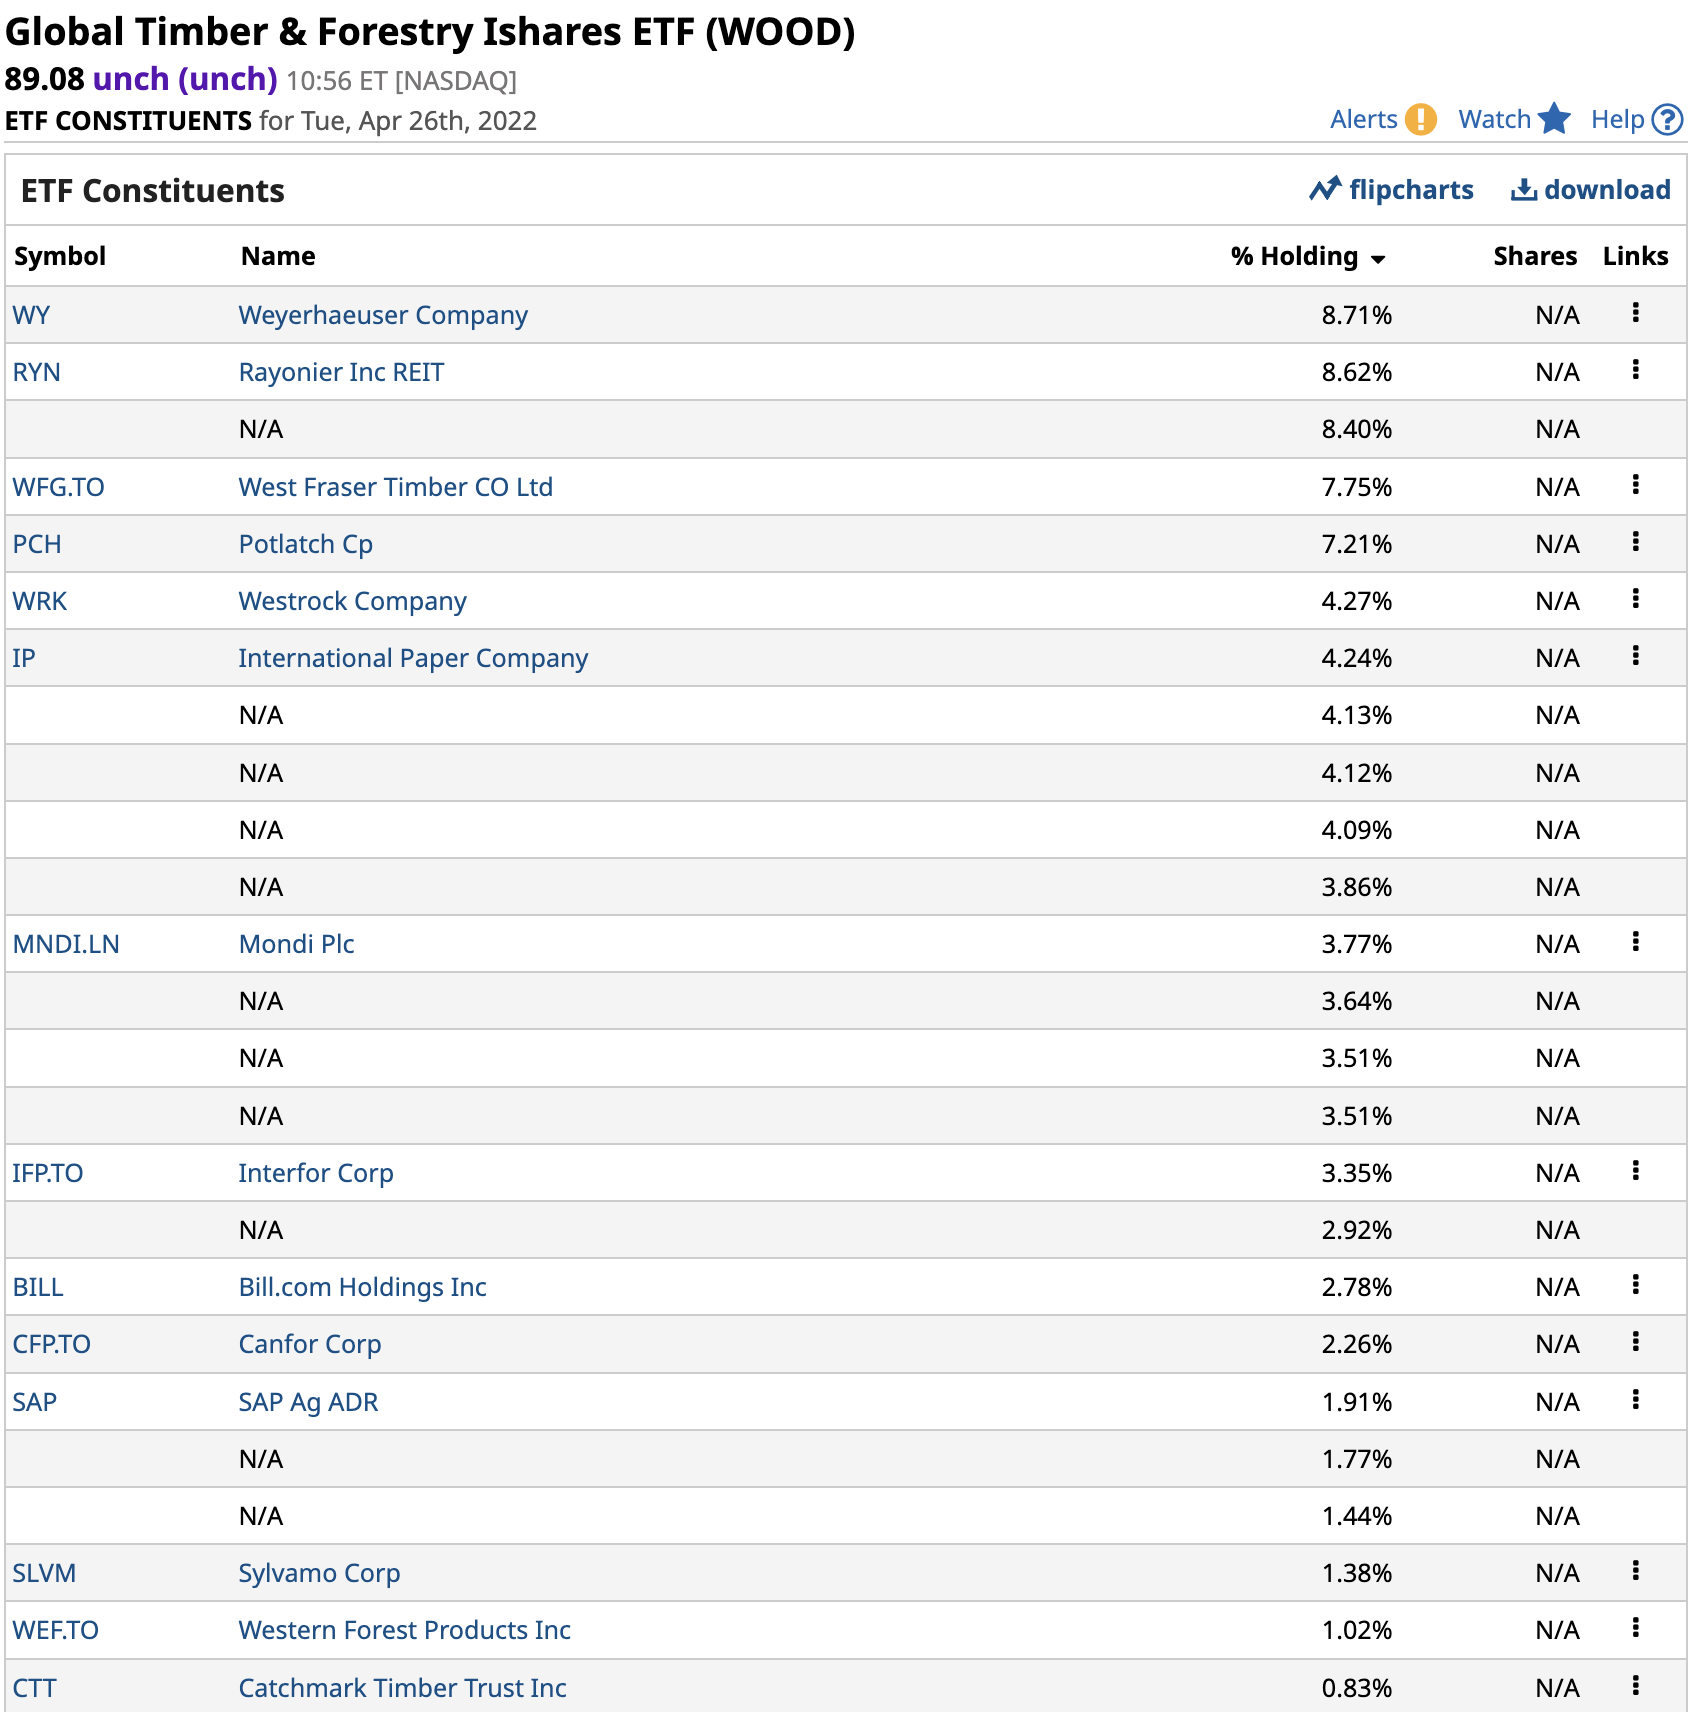The image size is (1694, 1712).
Task: Click the flipcharts chart icon
Action: [1325, 189]
